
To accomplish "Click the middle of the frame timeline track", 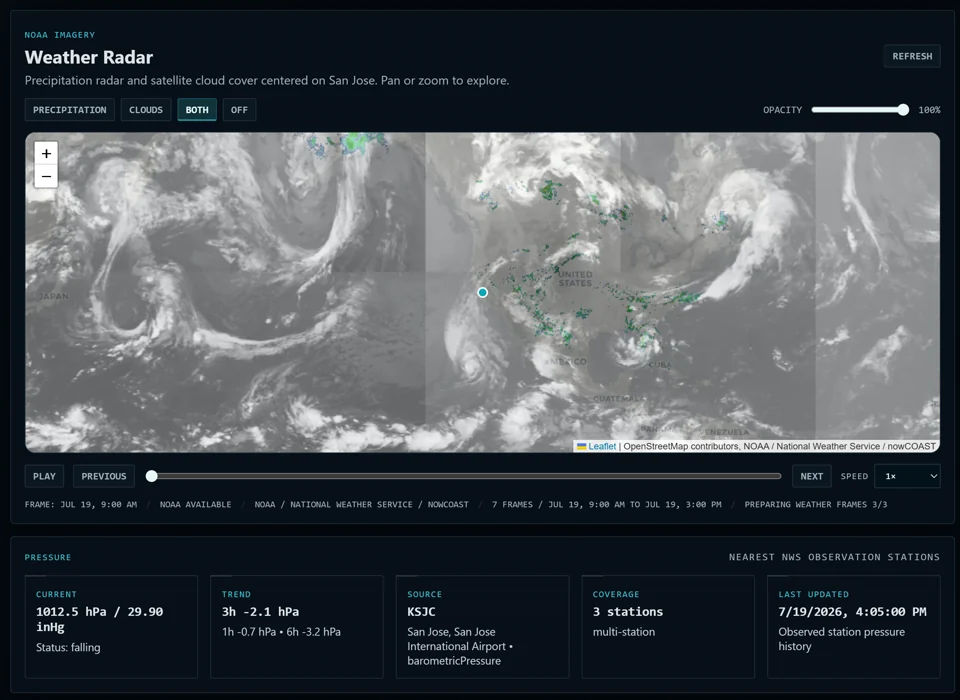I will point(463,476).
